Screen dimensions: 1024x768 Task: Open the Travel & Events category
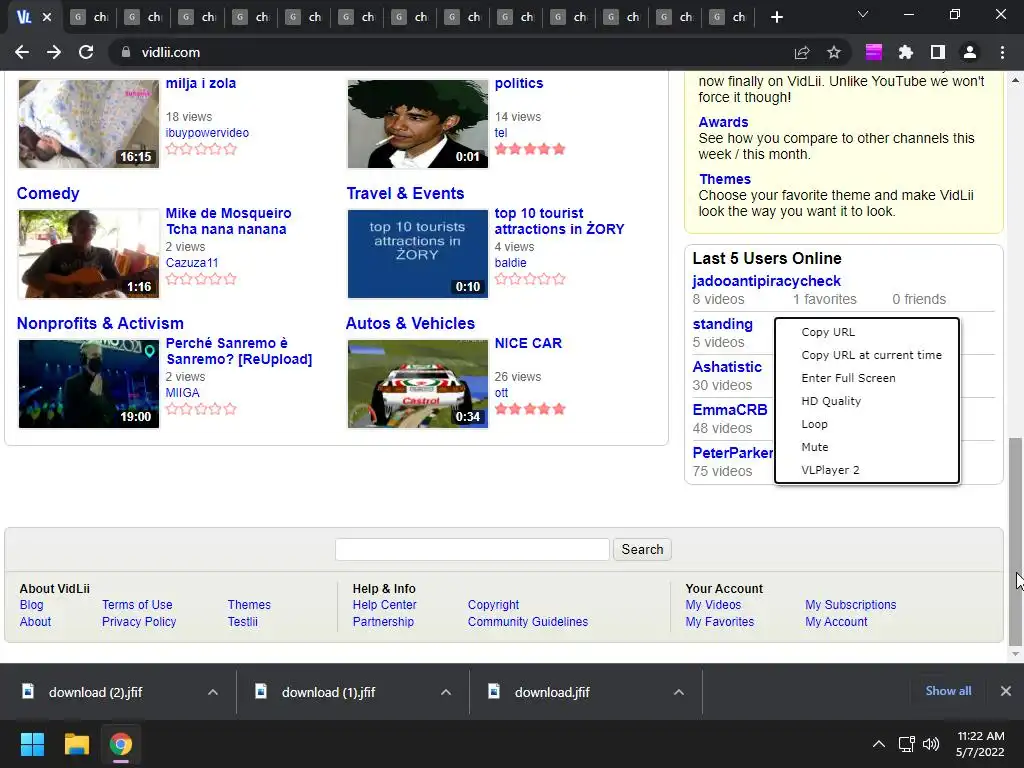point(405,193)
